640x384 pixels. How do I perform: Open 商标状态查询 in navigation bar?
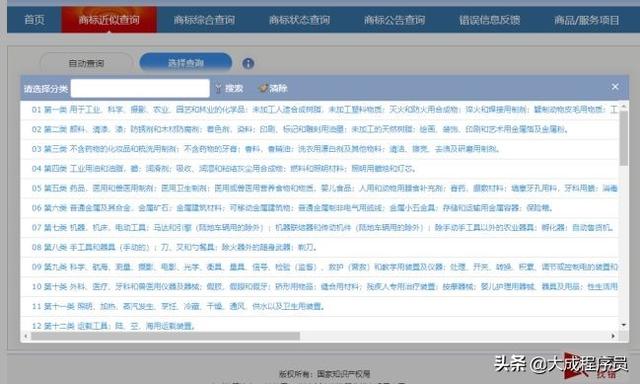(299, 20)
